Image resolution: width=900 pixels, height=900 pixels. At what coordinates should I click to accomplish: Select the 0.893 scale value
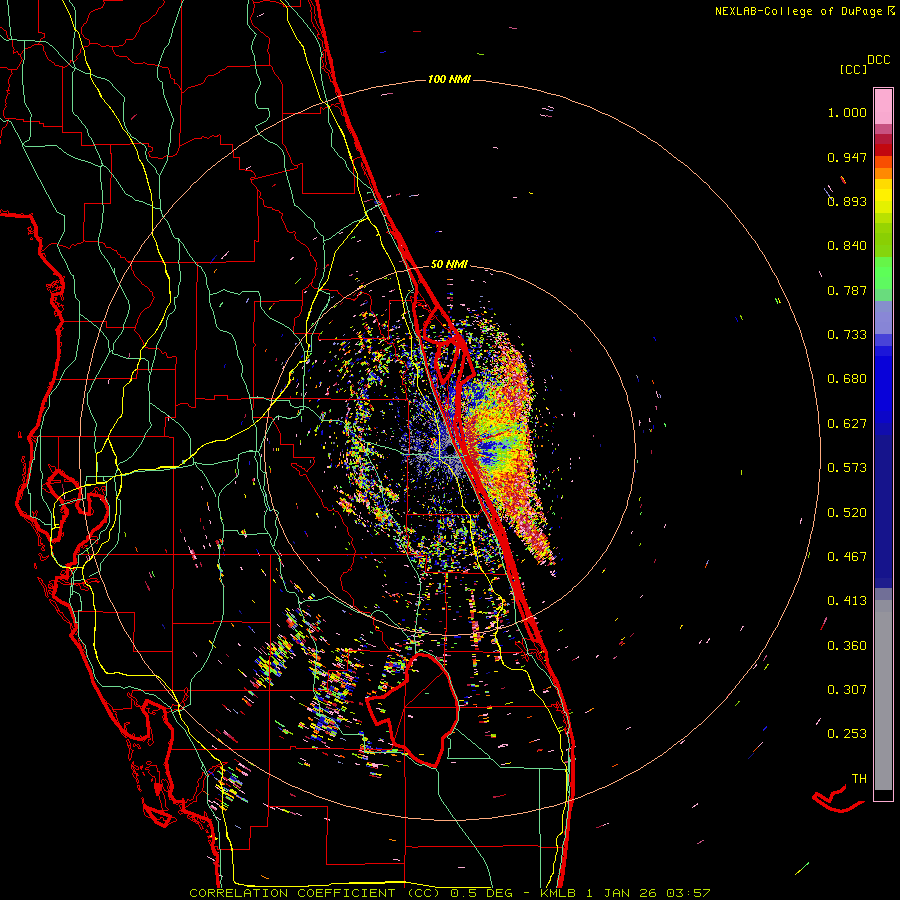pos(847,201)
